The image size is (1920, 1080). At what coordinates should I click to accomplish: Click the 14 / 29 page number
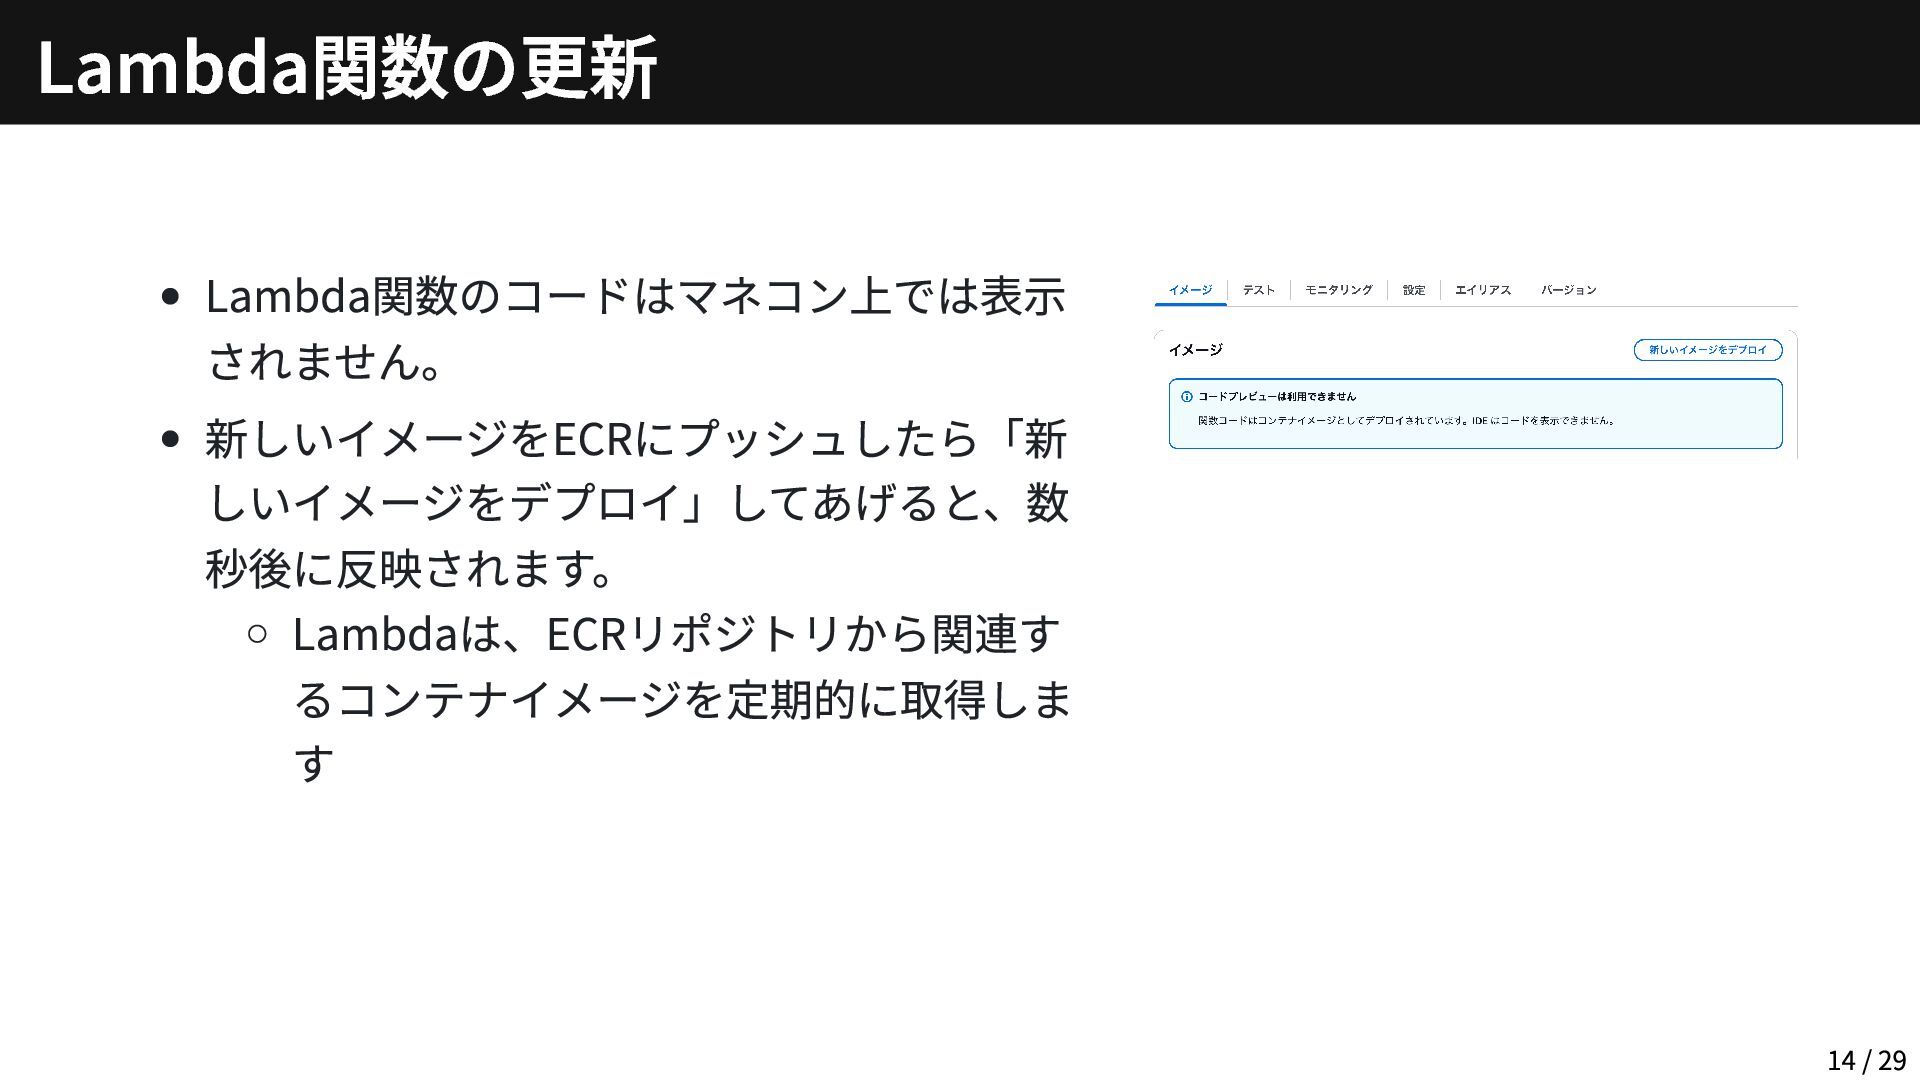[1866, 1059]
